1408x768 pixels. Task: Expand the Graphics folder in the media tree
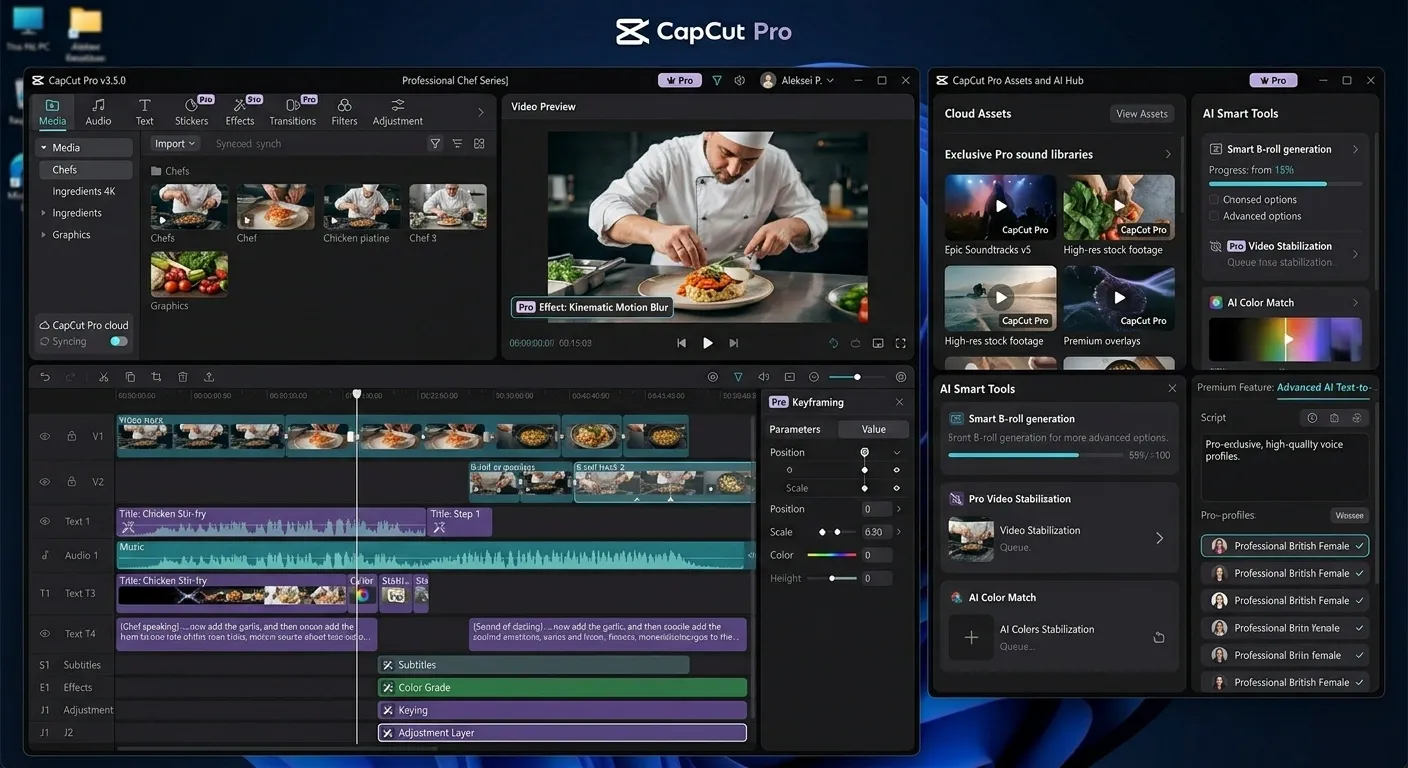43,235
